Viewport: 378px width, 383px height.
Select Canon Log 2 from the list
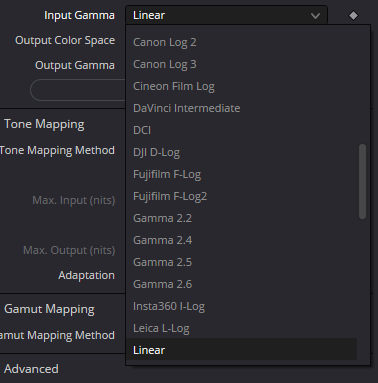click(241, 42)
